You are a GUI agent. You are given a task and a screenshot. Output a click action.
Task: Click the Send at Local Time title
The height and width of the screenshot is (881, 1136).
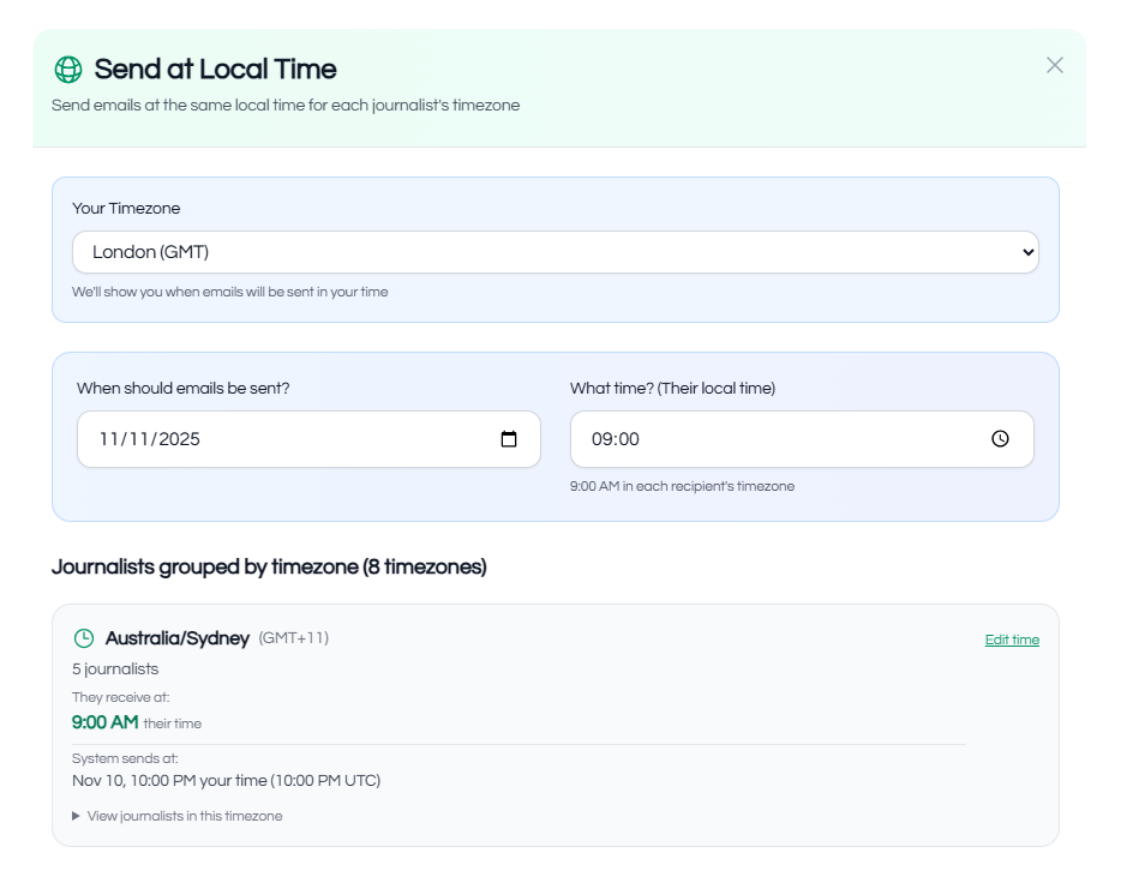pyautogui.click(x=215, y=69)
